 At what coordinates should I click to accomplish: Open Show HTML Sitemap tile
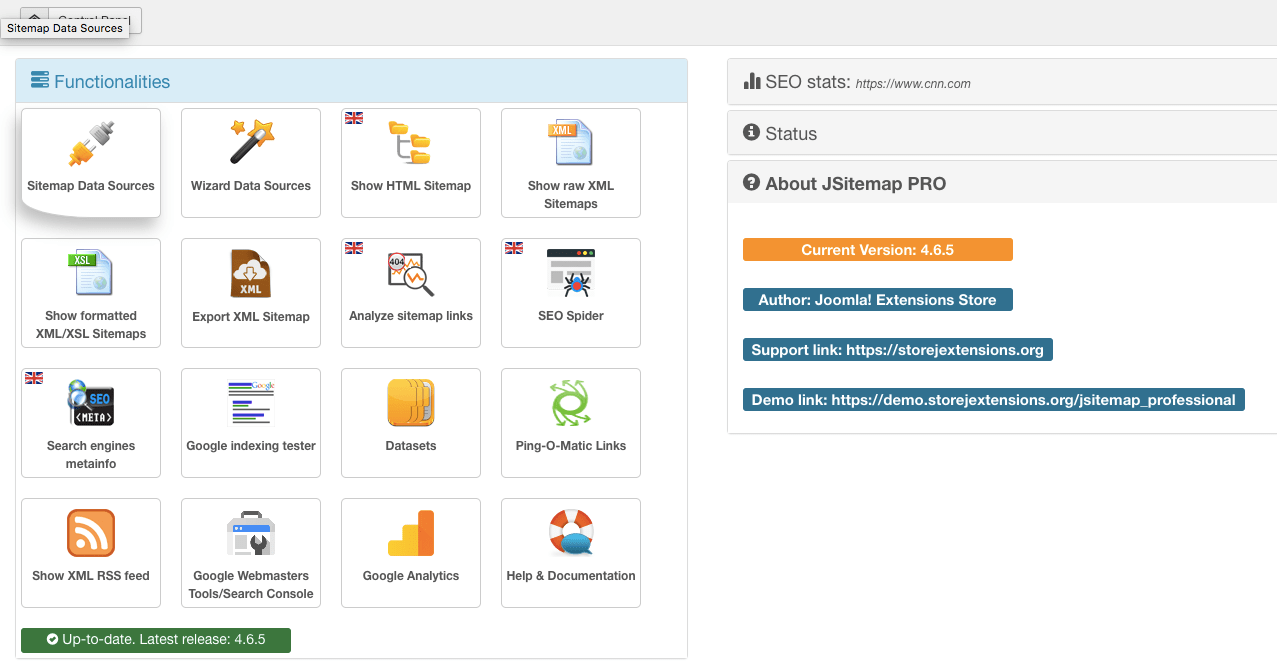pos(411,163)
